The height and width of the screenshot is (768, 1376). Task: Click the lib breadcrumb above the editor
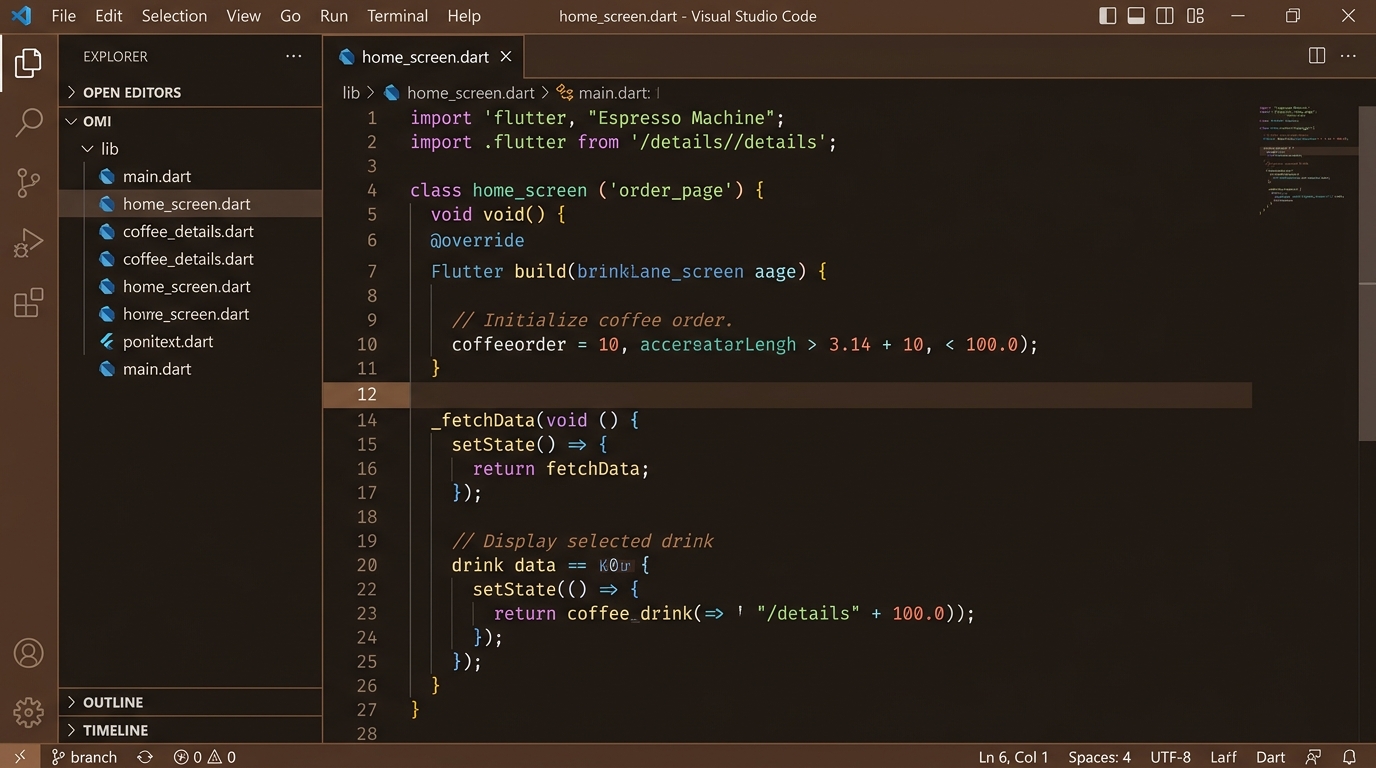pos(351,93)
